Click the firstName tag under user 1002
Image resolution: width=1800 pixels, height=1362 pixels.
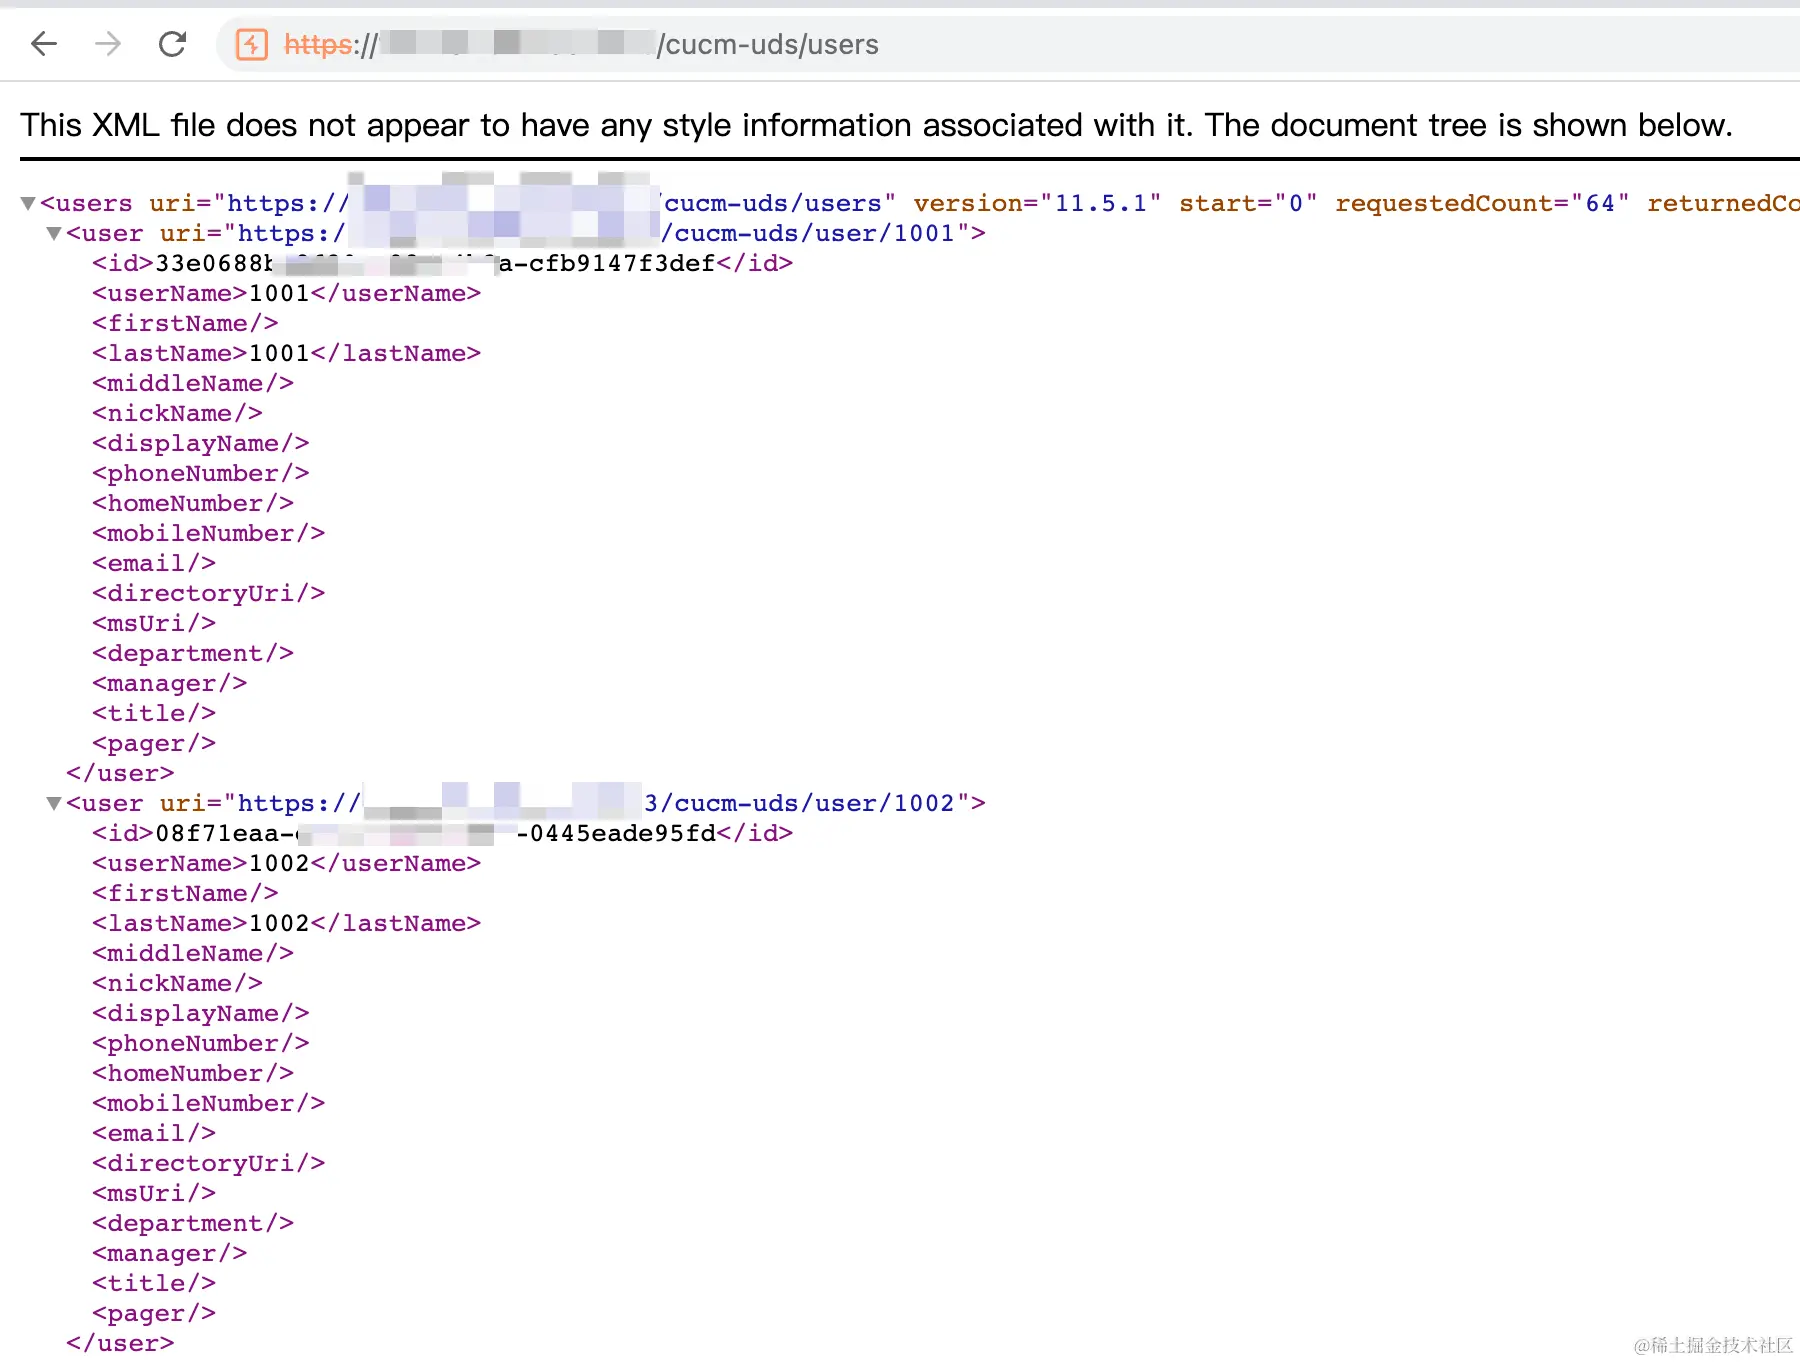[185, 894]
